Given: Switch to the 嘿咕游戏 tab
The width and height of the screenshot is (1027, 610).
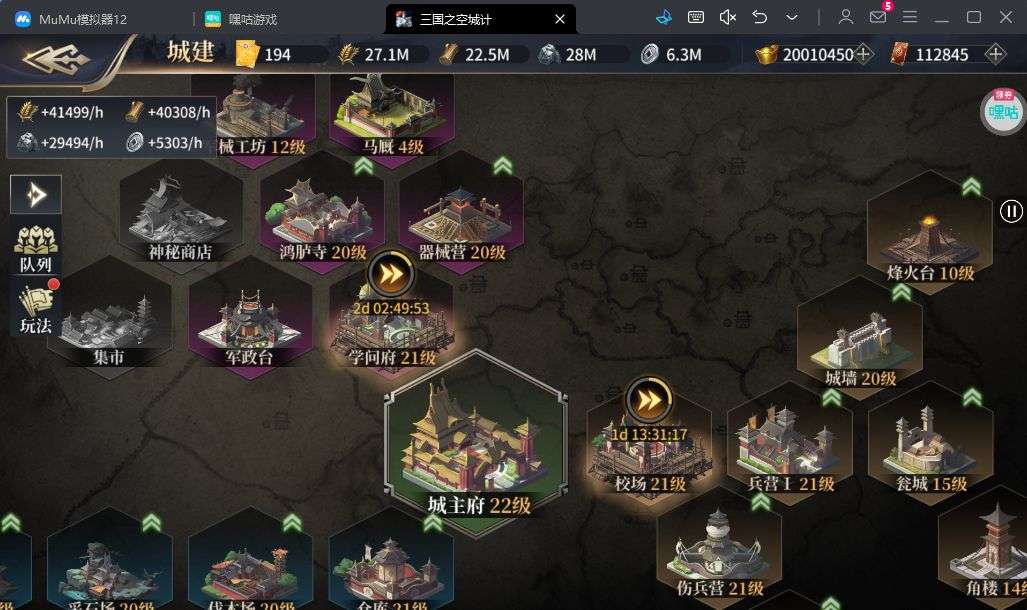Looking at the screenshot, I should coord(241,19).
